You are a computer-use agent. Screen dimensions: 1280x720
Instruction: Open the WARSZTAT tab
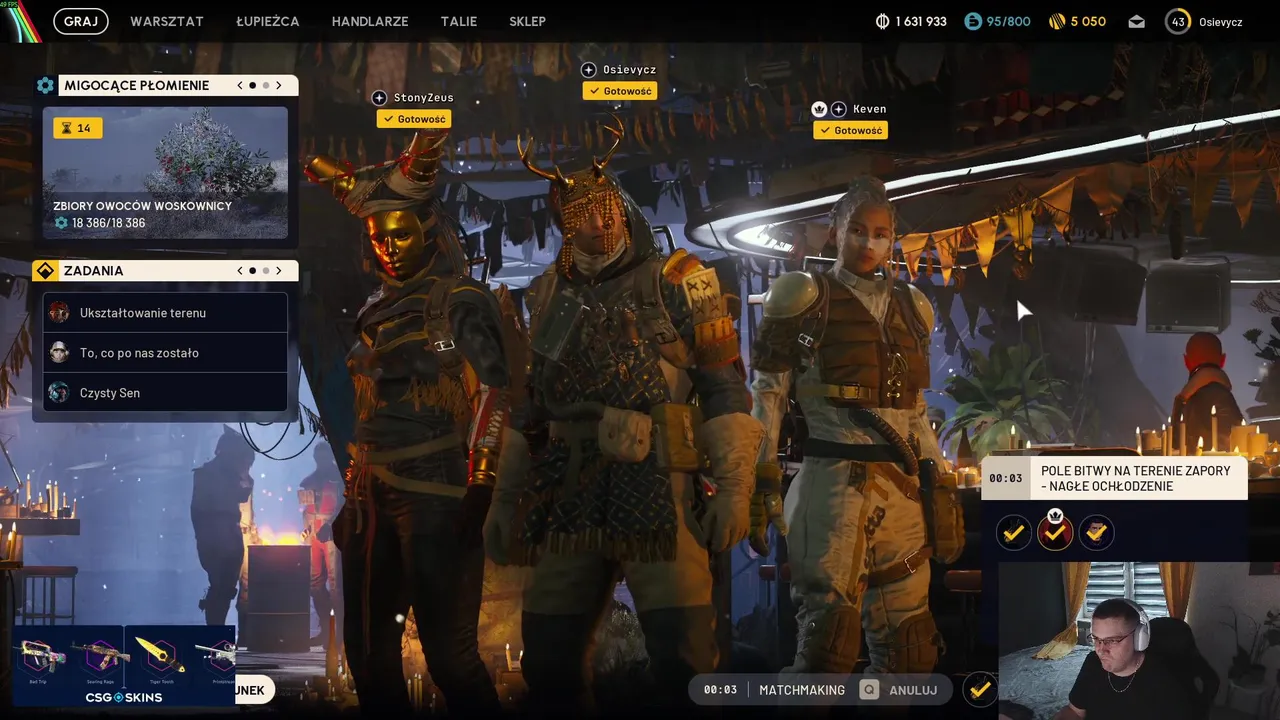click(x=167, y=21)
